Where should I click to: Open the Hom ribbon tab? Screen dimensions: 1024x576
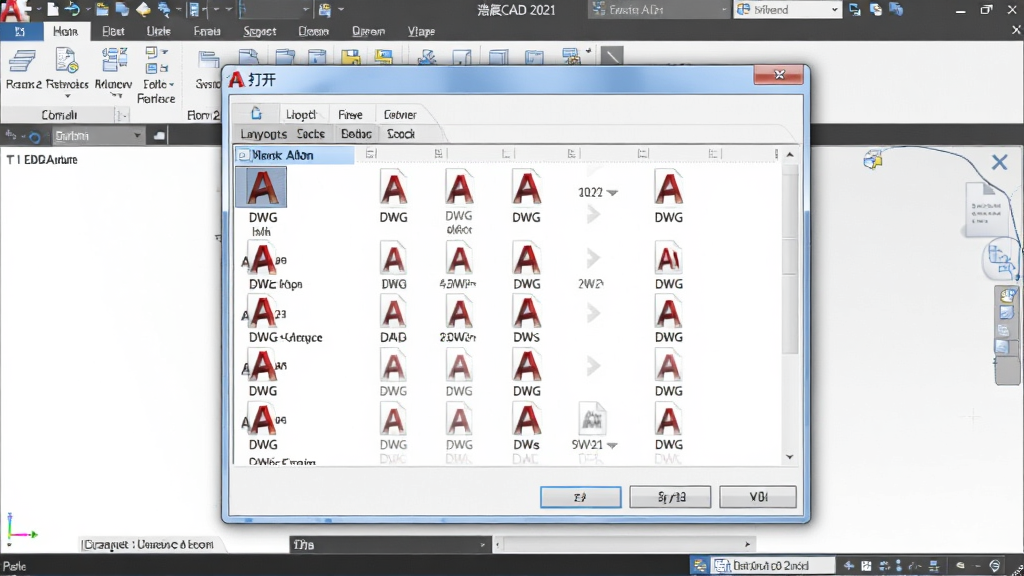click(65, 31)
